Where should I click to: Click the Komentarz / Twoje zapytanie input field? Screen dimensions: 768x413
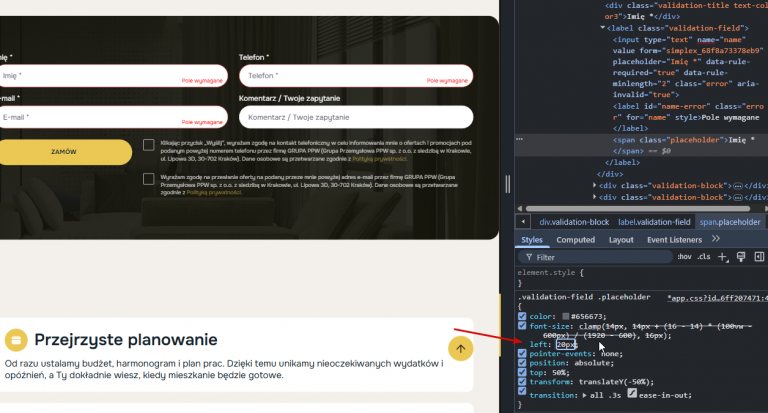(356, 117)
